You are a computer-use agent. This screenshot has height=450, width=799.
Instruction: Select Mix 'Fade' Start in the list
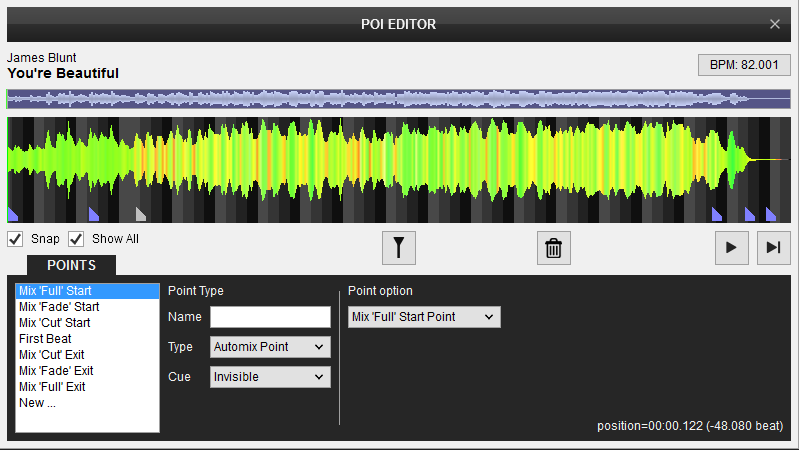click(59, 307)
